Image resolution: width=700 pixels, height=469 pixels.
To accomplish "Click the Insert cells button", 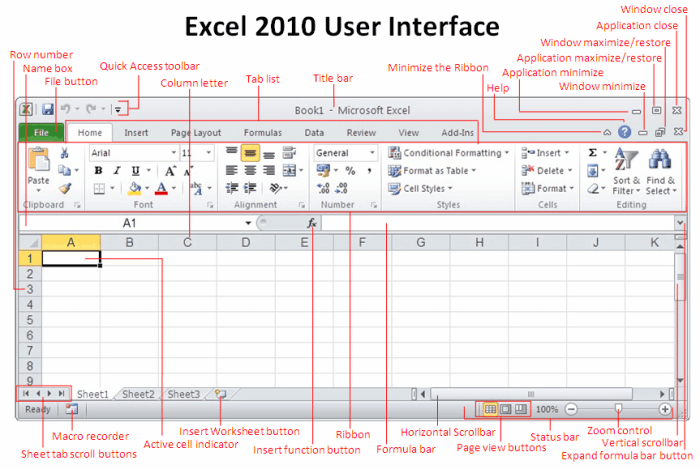I will coord(545,153).
